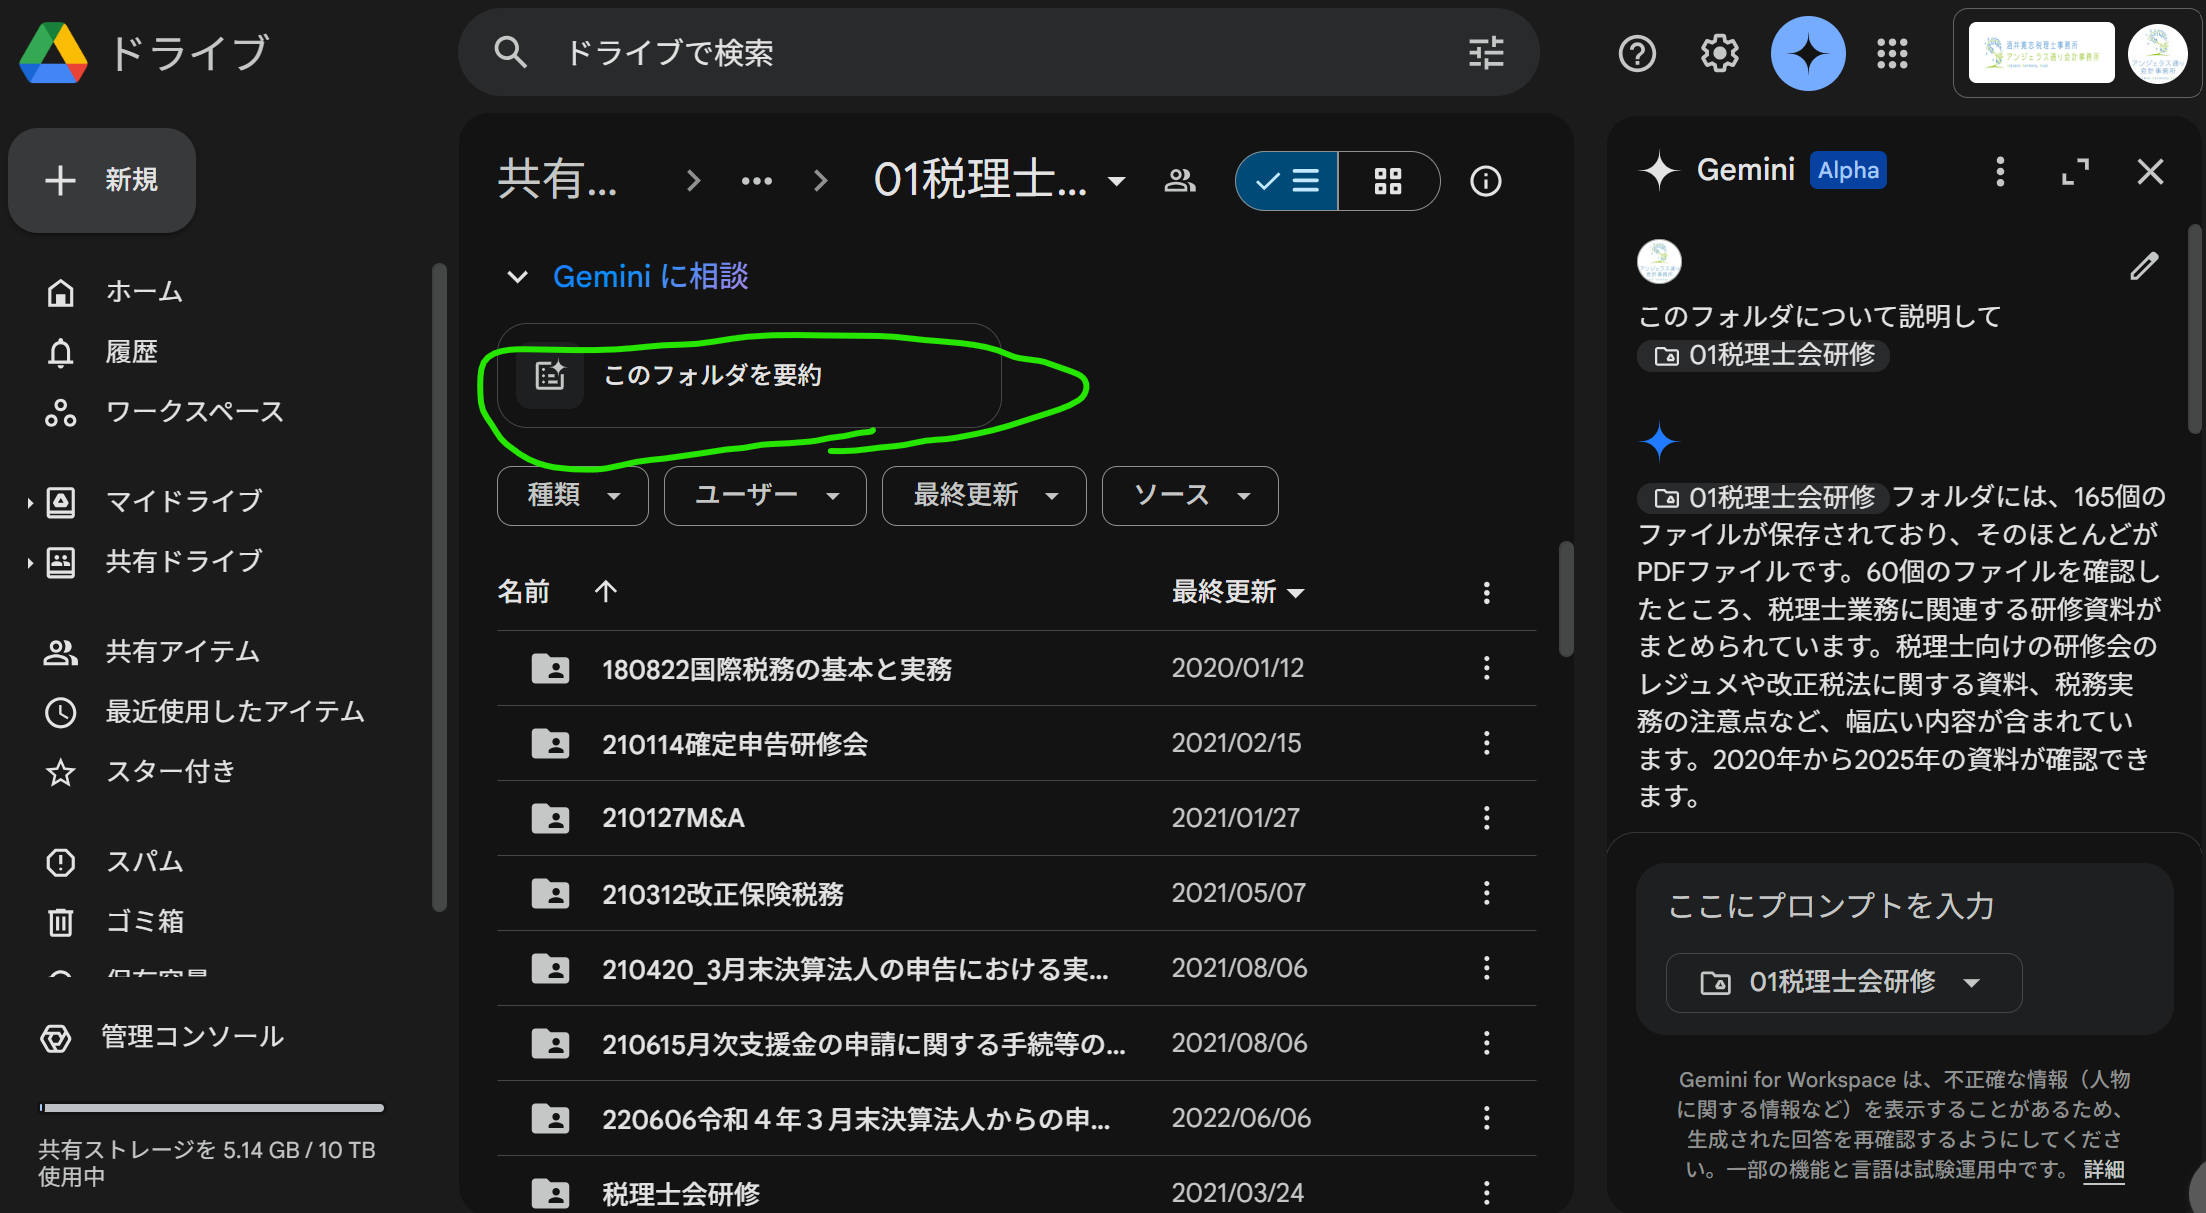2206x1213 pixels.
Task: Open more actions for 210420_3月末決算法人 row
Action: point(1487,968)
